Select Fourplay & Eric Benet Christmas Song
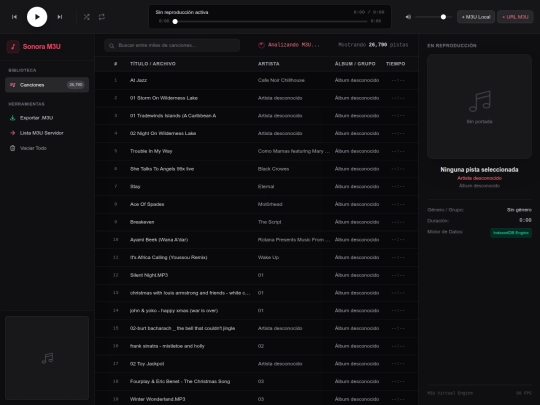540x405 pixels. 257,381
